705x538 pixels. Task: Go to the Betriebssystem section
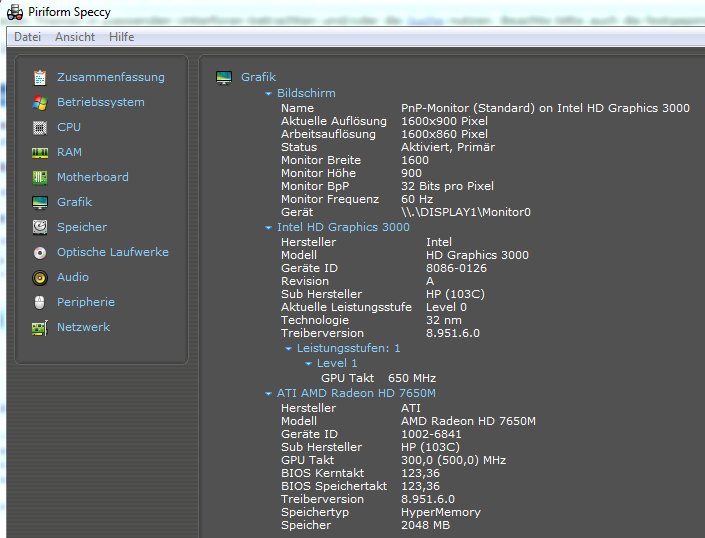pos(101,102)
